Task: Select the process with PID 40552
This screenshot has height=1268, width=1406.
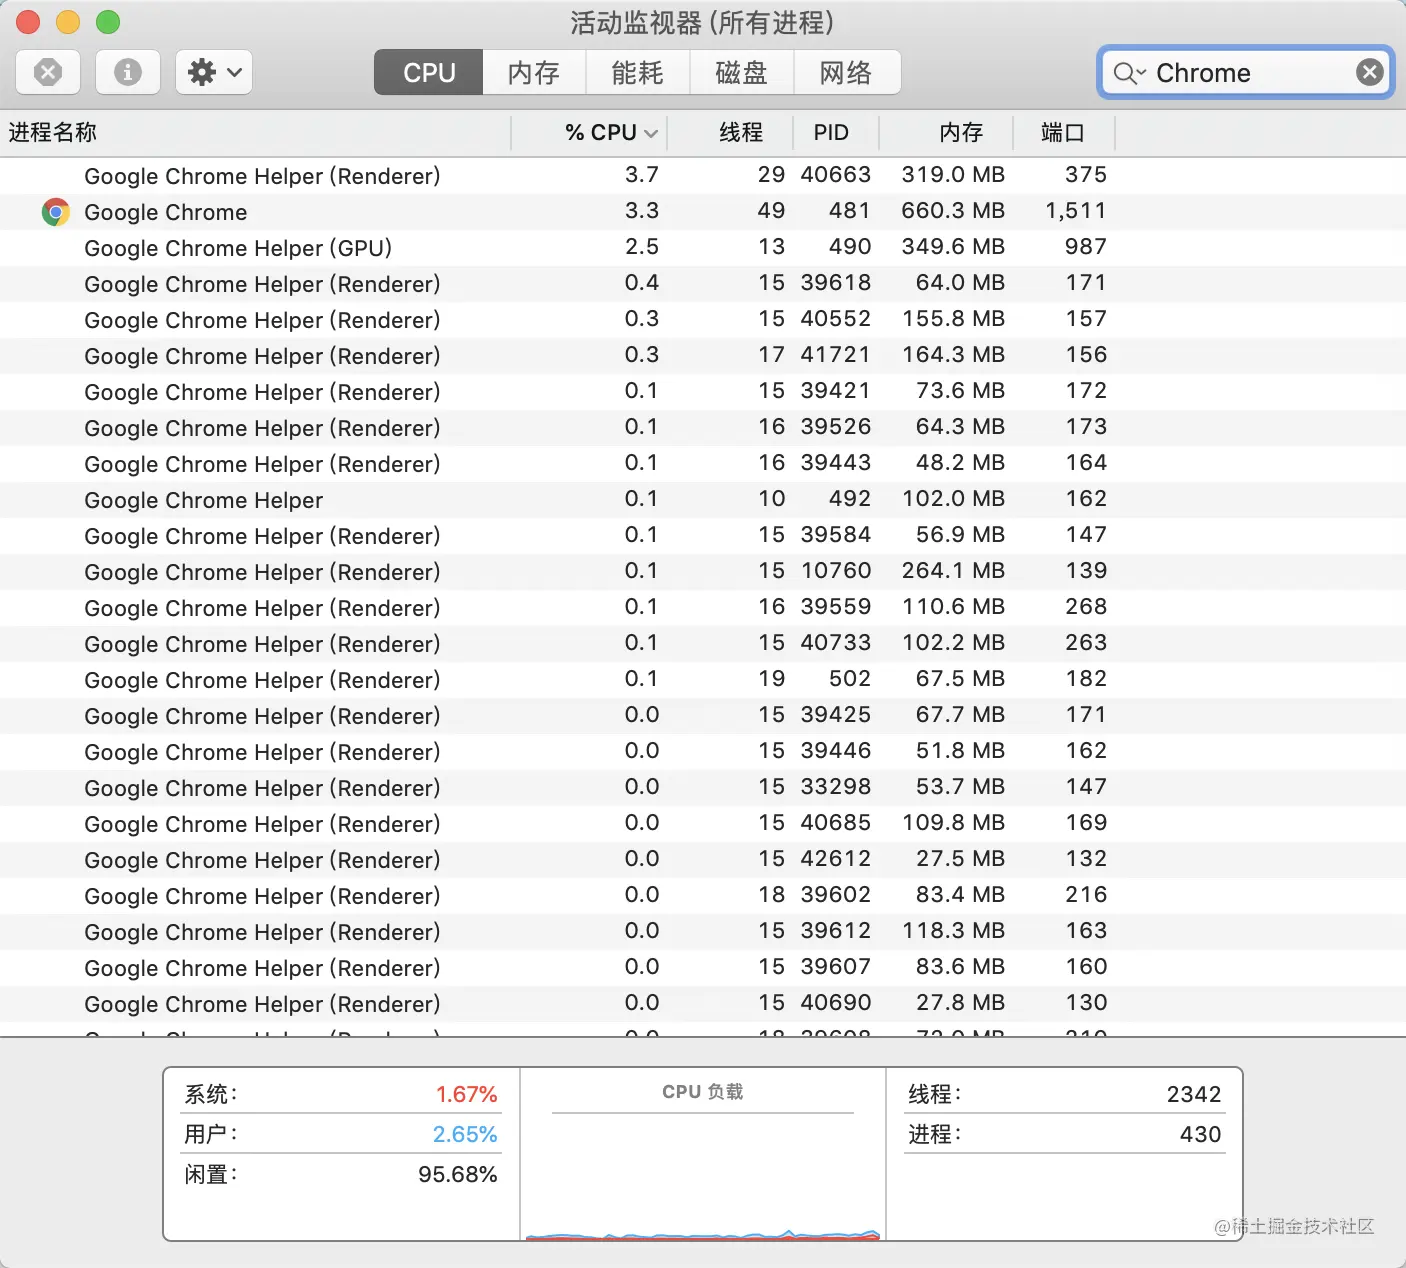Action: click(703, 320)
